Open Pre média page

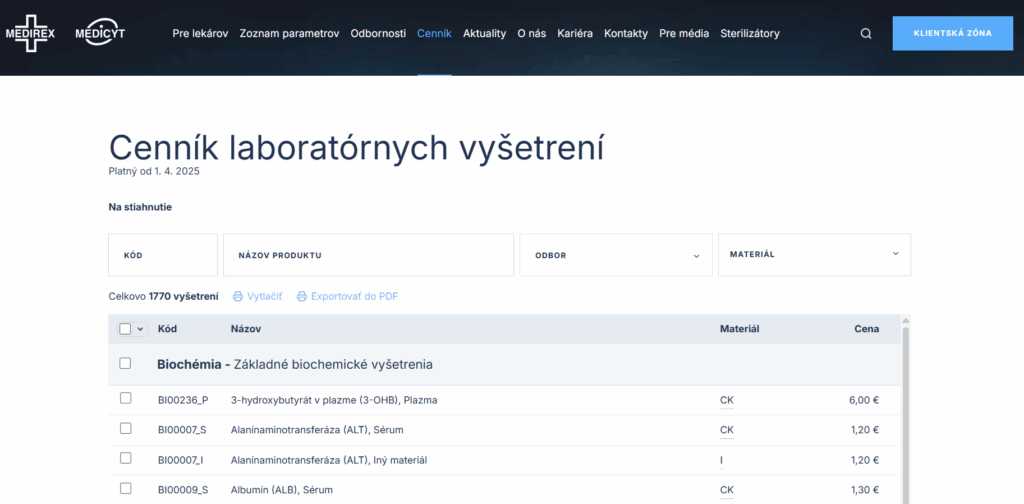point(684,33)
